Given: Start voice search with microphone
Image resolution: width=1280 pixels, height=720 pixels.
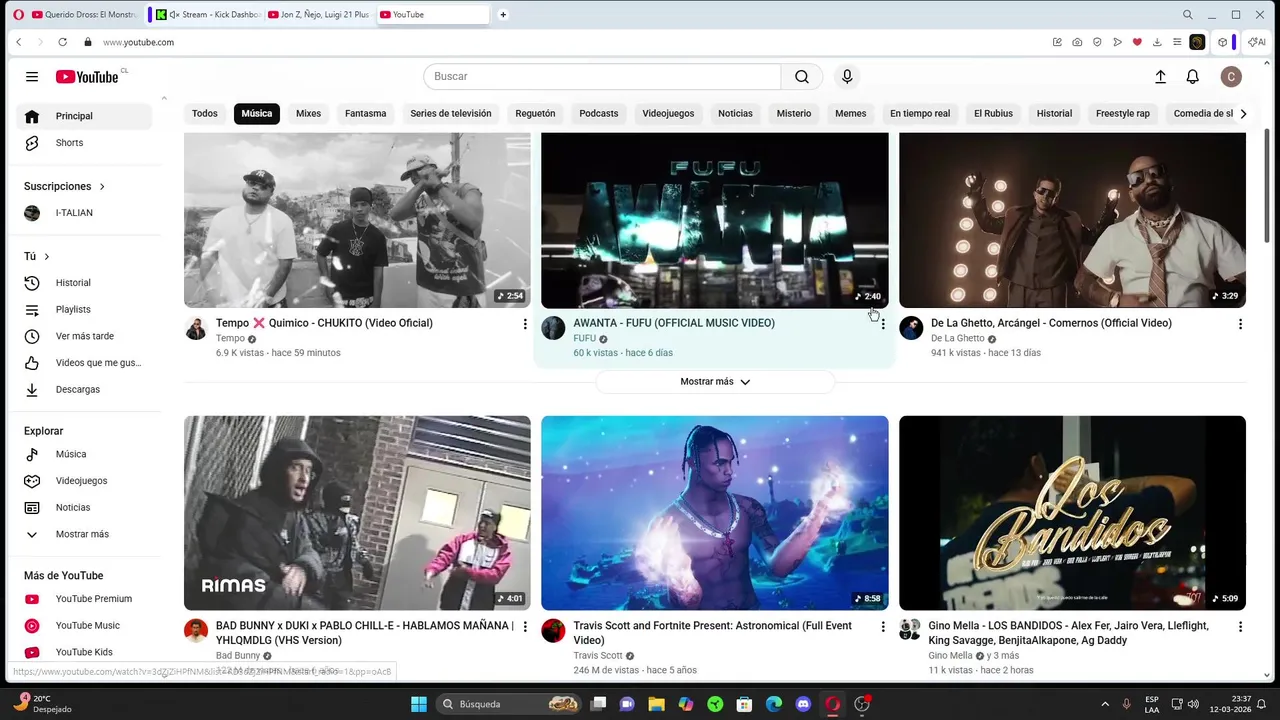Looking at the screenshot, I should tap(847, 77).
